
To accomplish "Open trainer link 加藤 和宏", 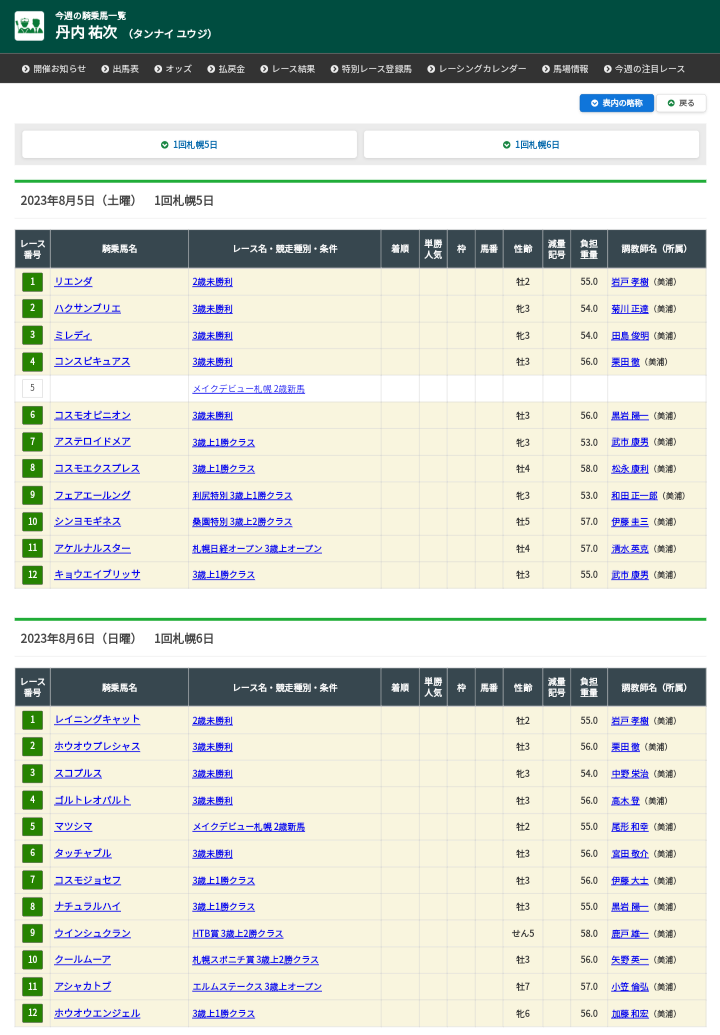I will click(x=630, y=1014).
